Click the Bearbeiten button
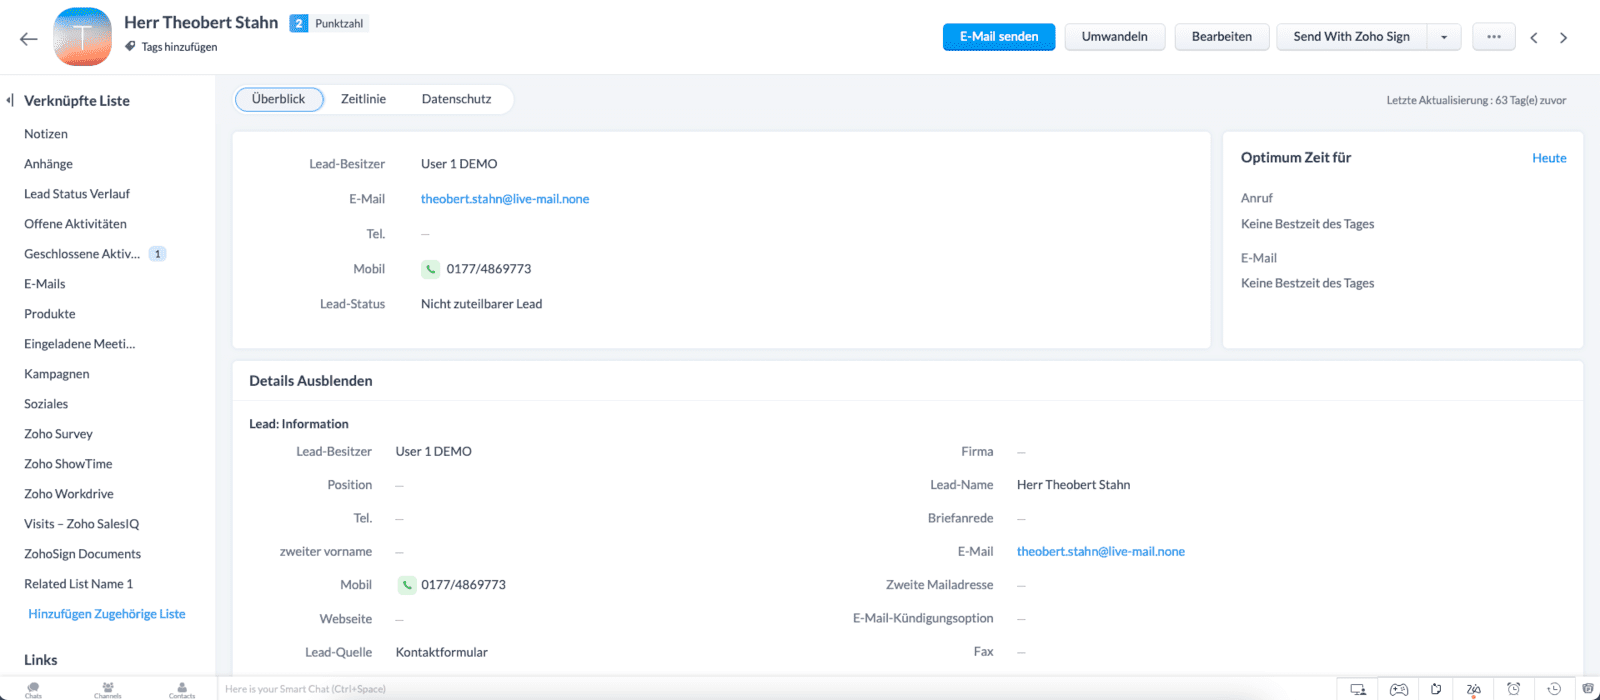1600x700 pixels. point(1221,37)
